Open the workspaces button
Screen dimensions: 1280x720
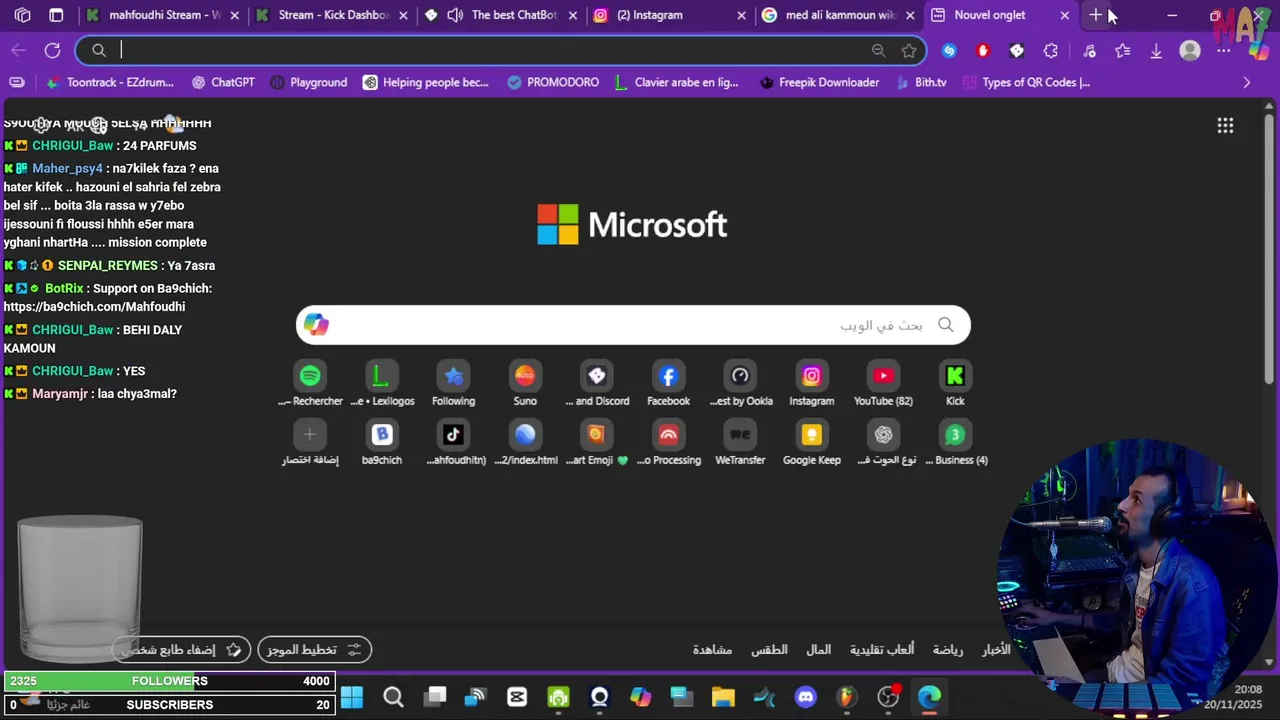[22, 15]
